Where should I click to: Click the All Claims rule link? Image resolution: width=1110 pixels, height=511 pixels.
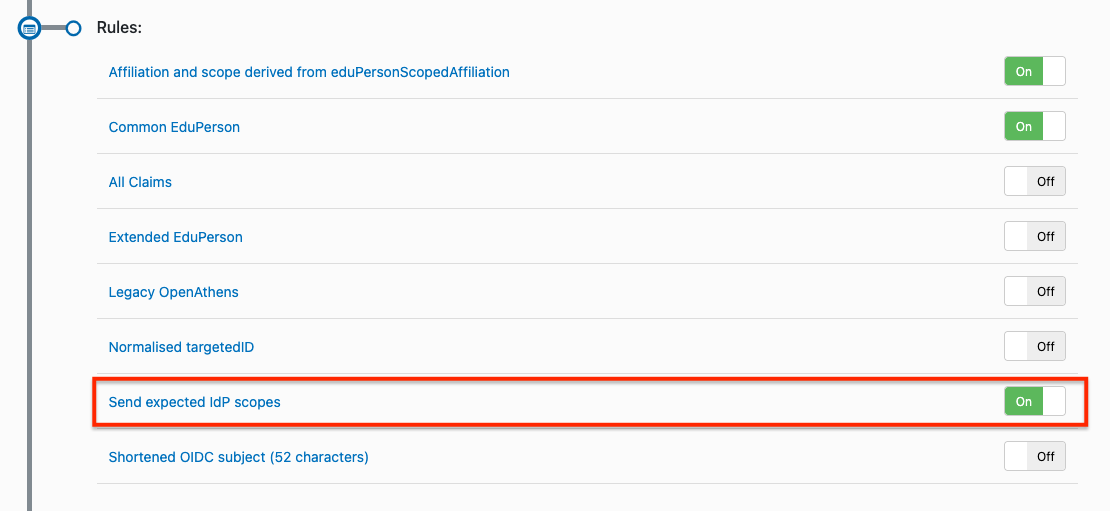(140, 182)
